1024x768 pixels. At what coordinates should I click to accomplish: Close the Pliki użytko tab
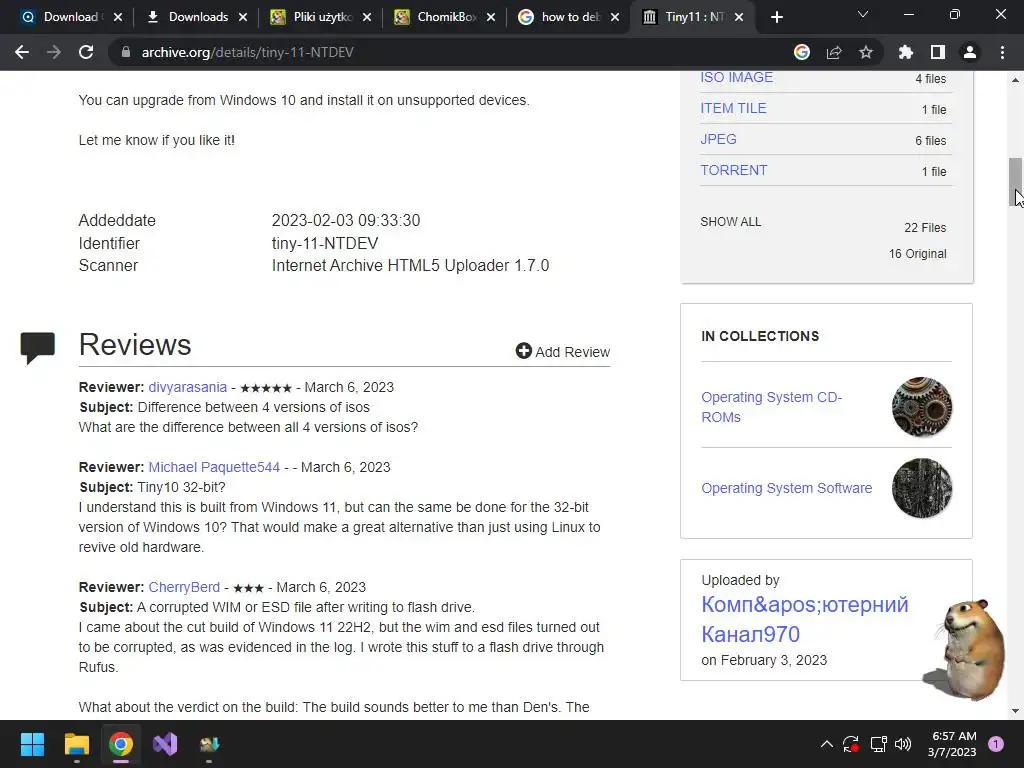367,17
